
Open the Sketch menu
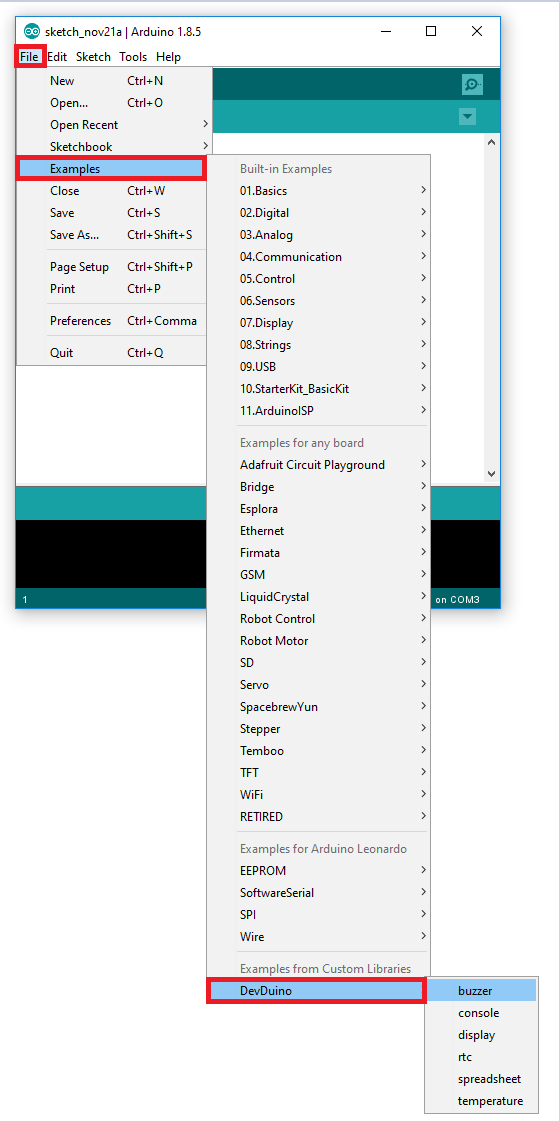click(x=94, y=57)
